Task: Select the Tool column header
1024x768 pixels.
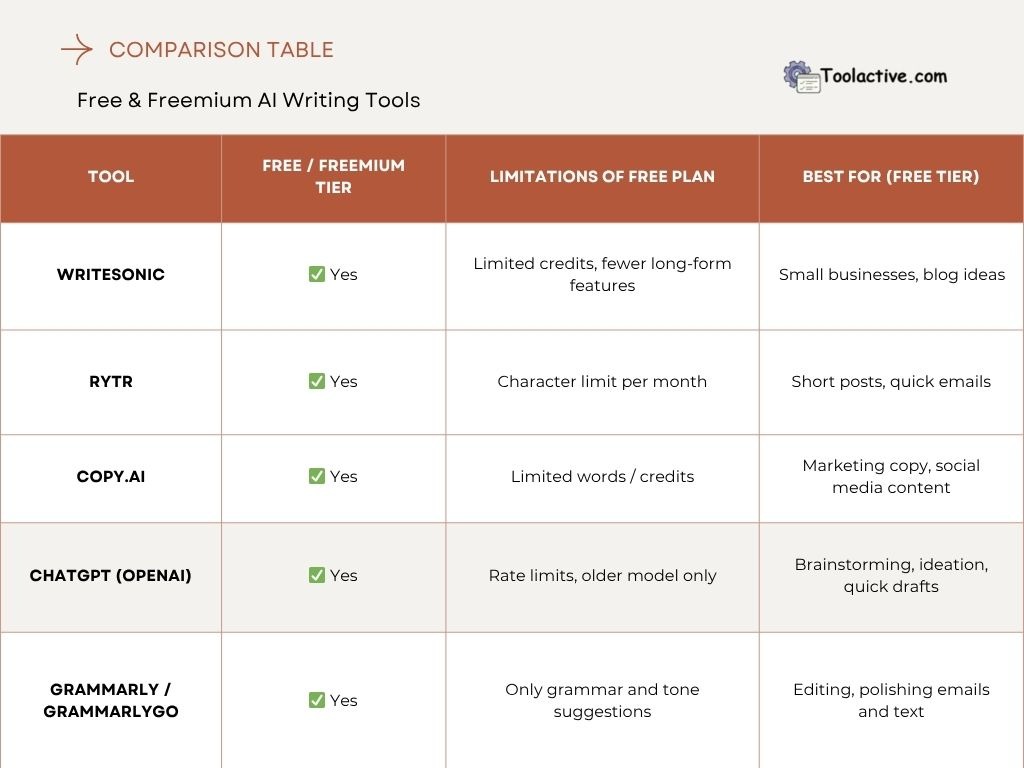Action: (x=111, y=177)
